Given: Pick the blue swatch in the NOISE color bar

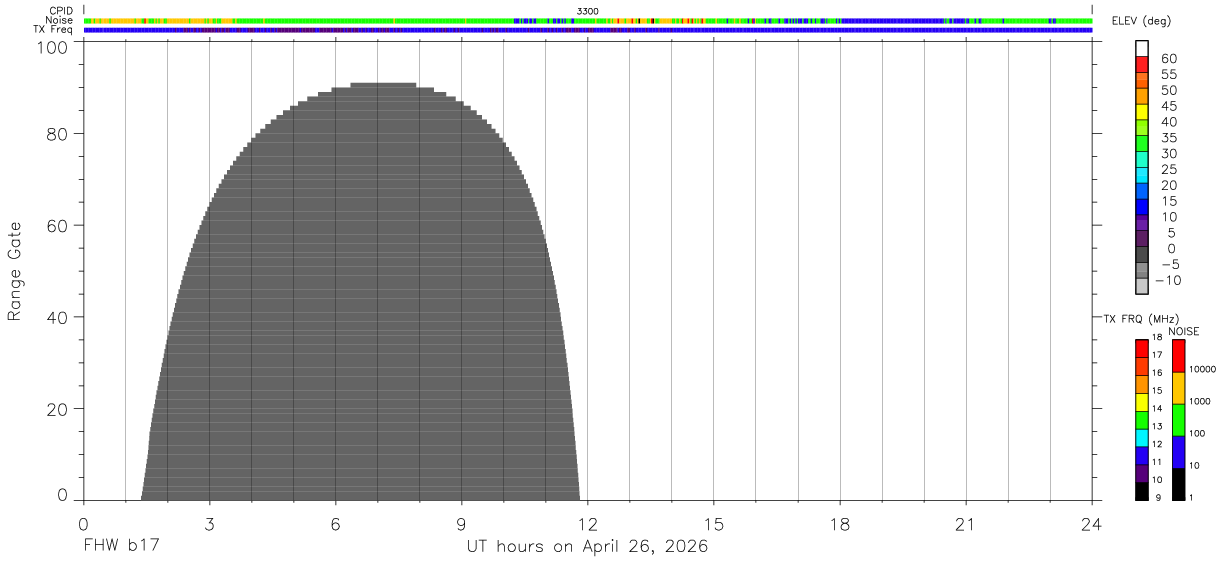Looking at the screenshot, I should point(1178,452).
